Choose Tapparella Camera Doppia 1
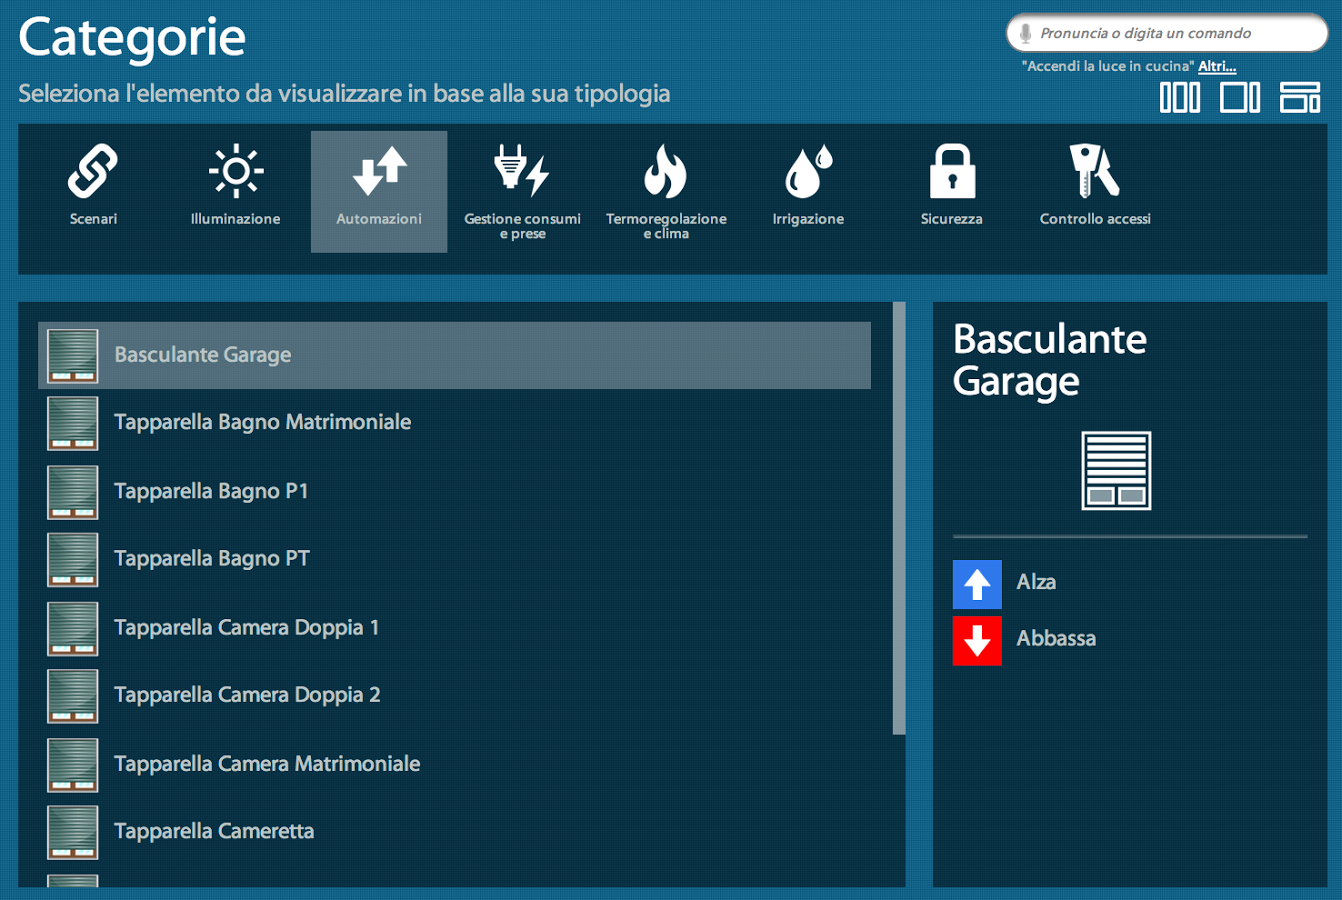Image resolution: width=1342 pixels, height=900 pixels. [x=246, y=628]
